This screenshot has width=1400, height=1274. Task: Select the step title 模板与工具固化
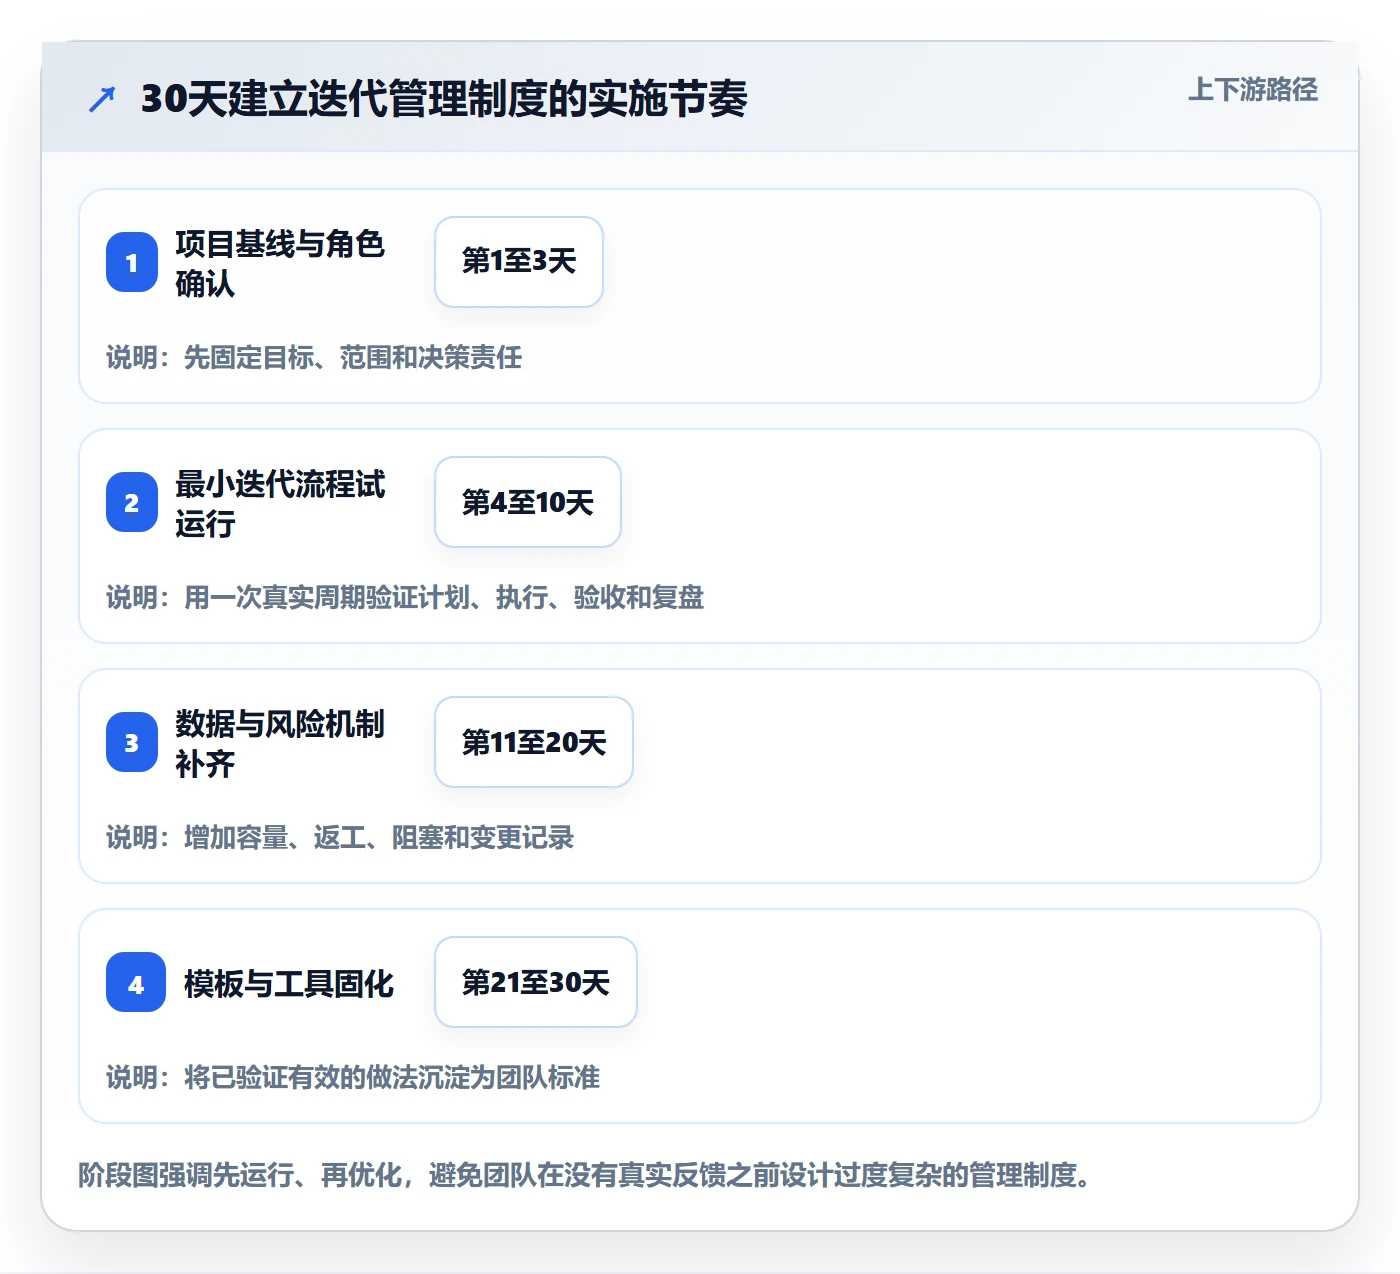click(289, 983)
